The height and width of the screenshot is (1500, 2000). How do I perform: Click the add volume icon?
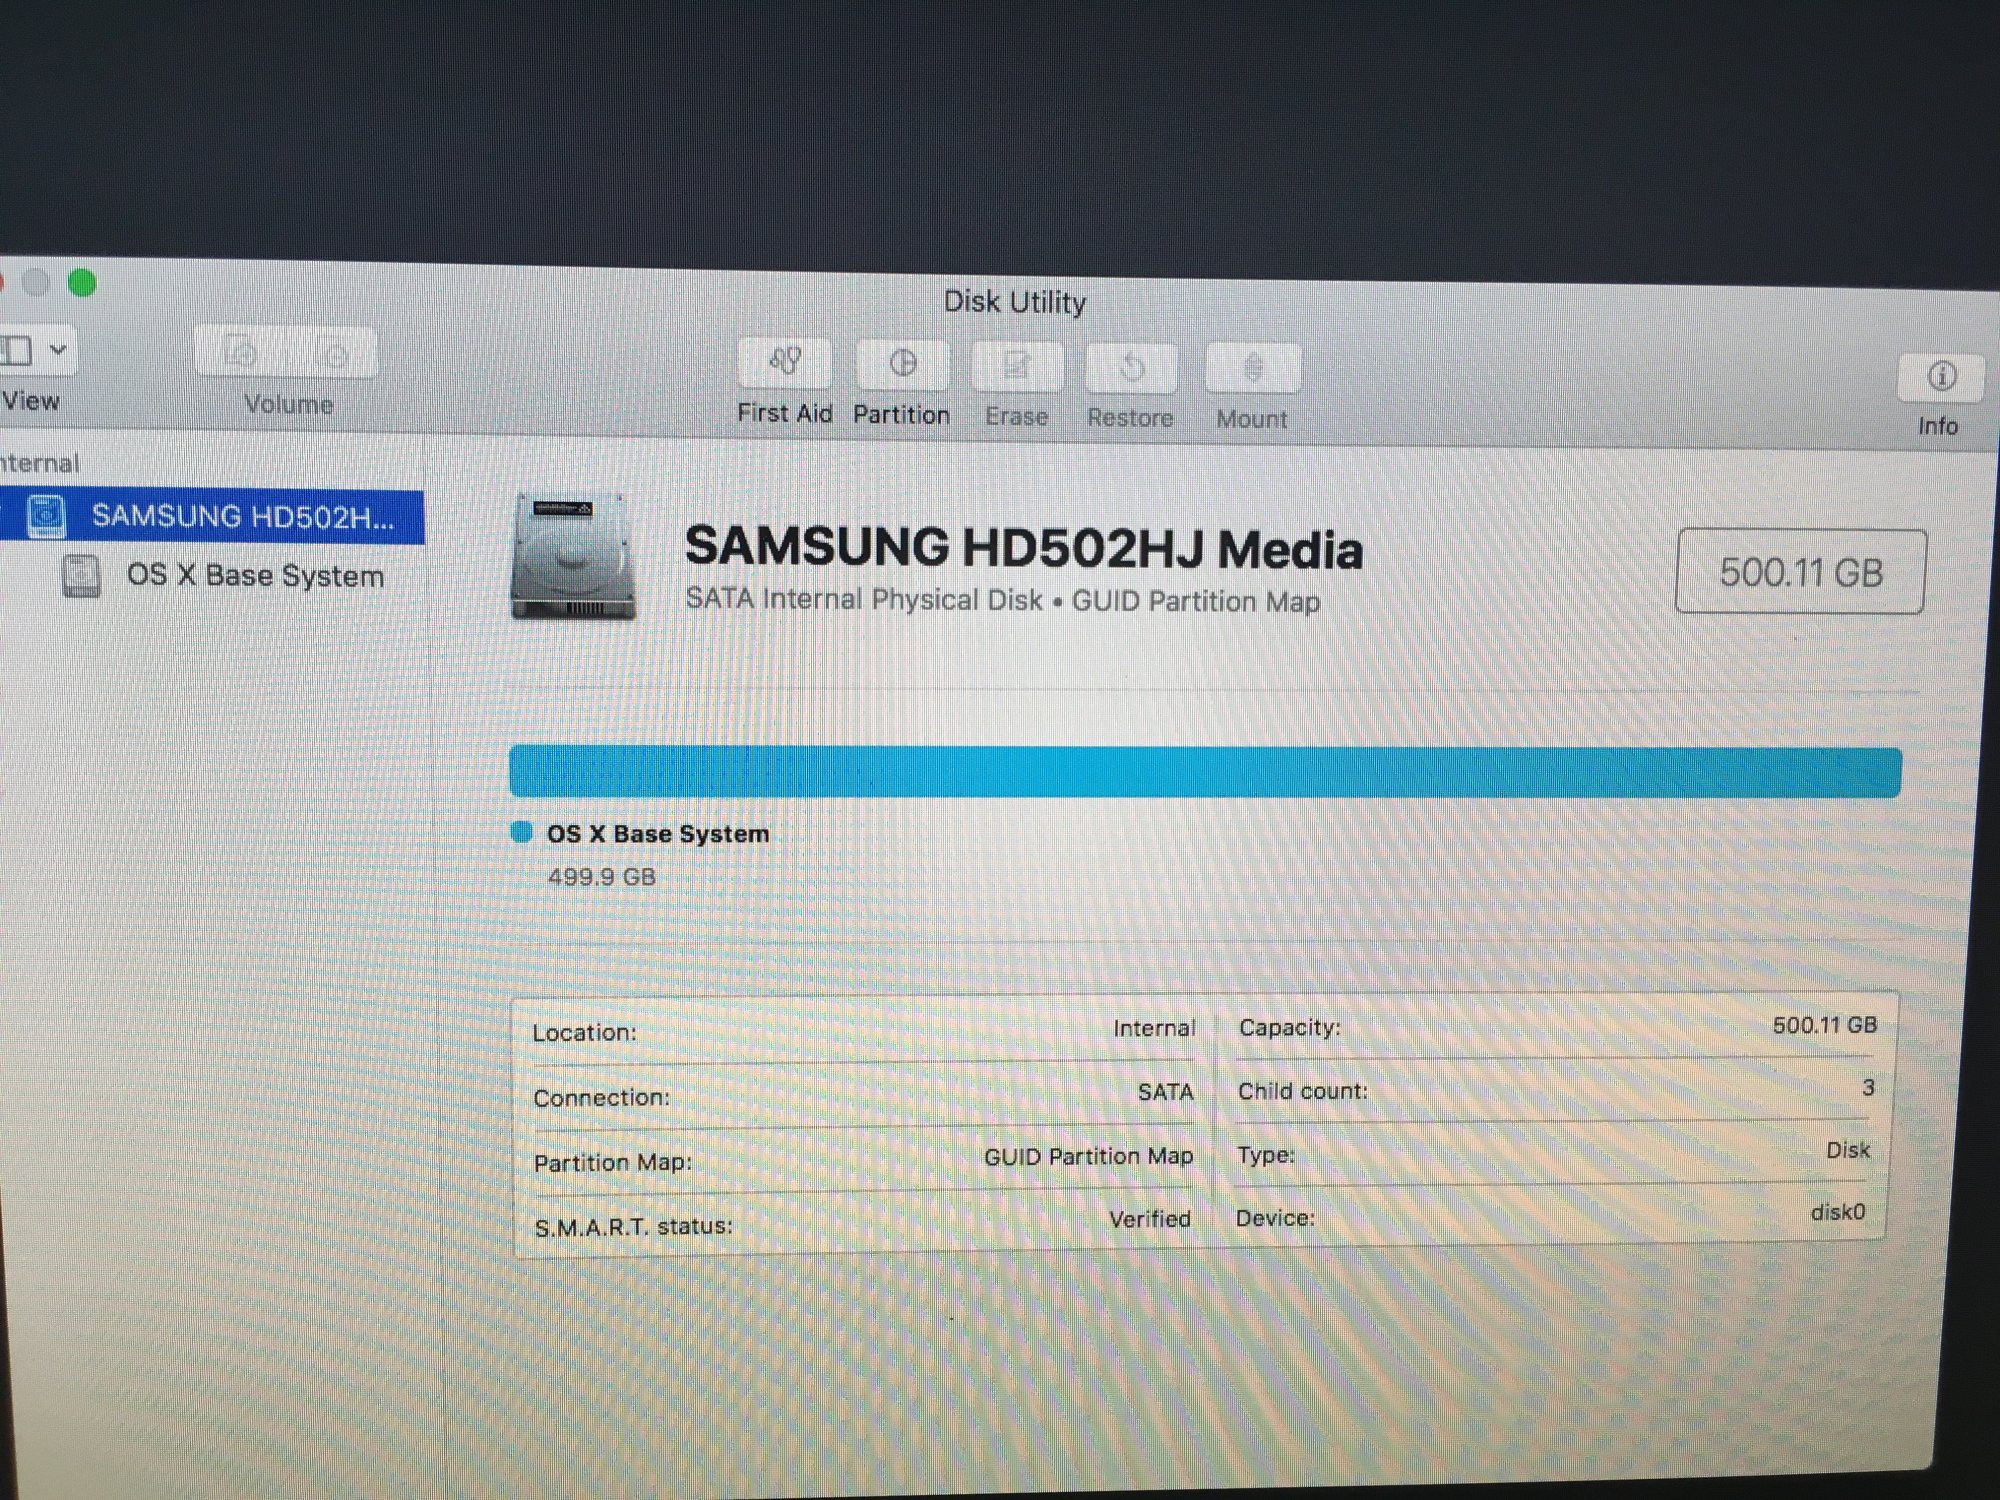pos(242,352)
